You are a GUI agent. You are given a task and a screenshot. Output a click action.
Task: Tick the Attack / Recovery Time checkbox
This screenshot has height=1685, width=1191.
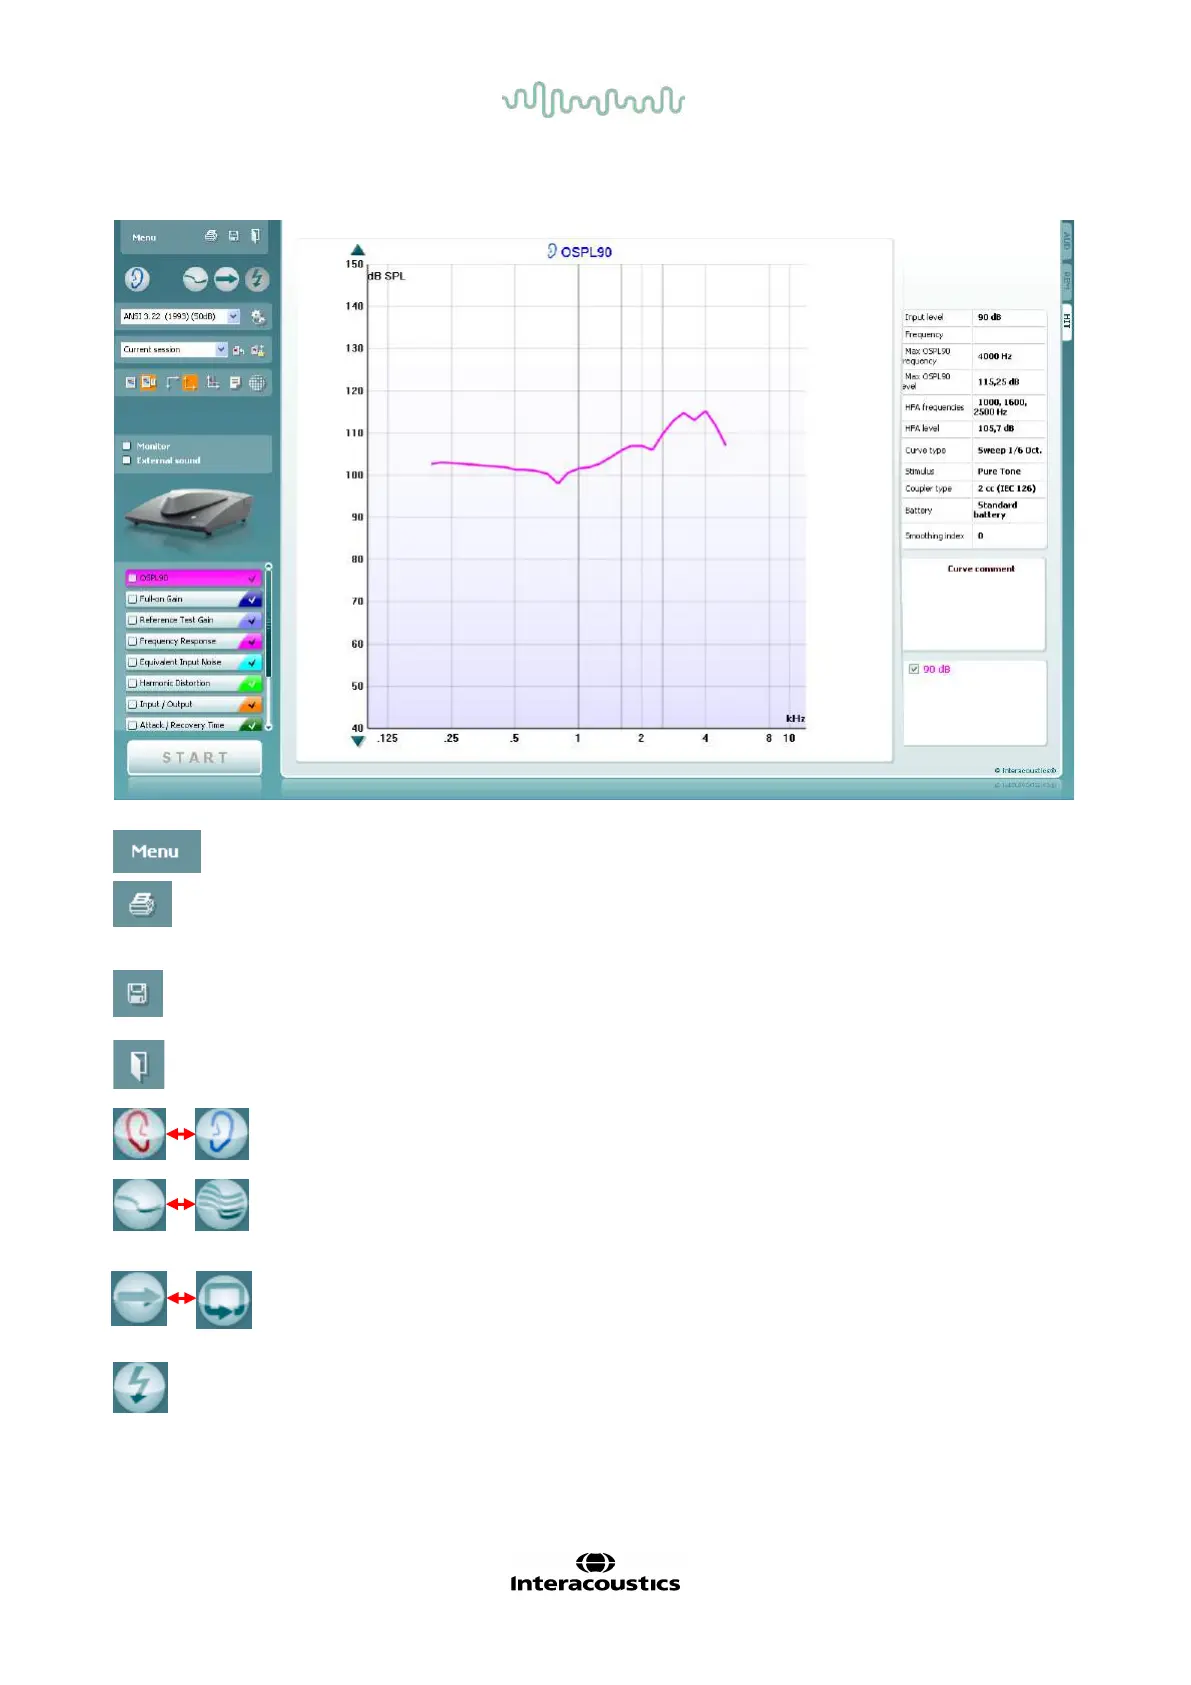pyautogui.click(x=132, y=725)
